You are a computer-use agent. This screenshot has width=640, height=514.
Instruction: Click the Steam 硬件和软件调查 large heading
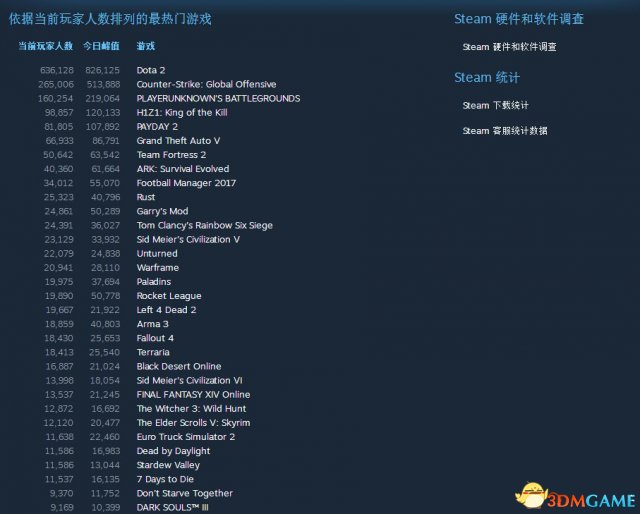(x=519, y=19)
